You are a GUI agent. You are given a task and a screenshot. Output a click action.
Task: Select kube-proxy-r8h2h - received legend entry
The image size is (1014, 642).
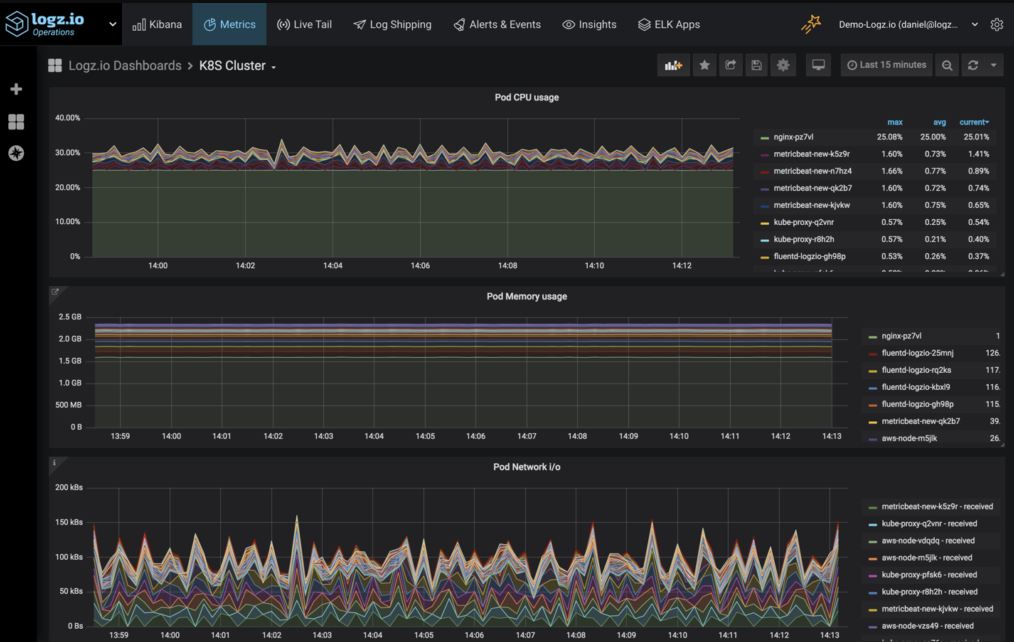coord(929,592)
